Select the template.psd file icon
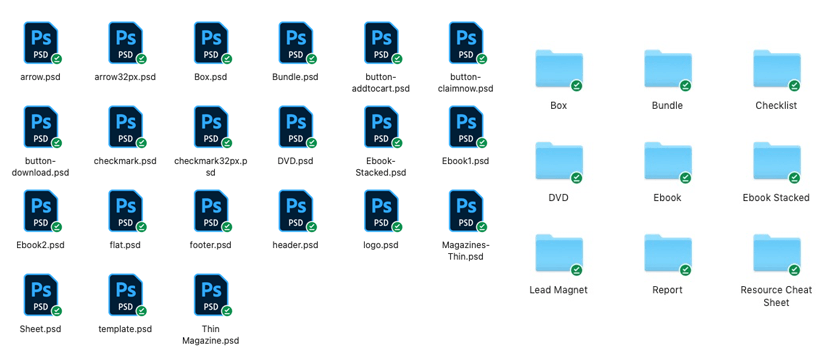 [x=126, y=295]
